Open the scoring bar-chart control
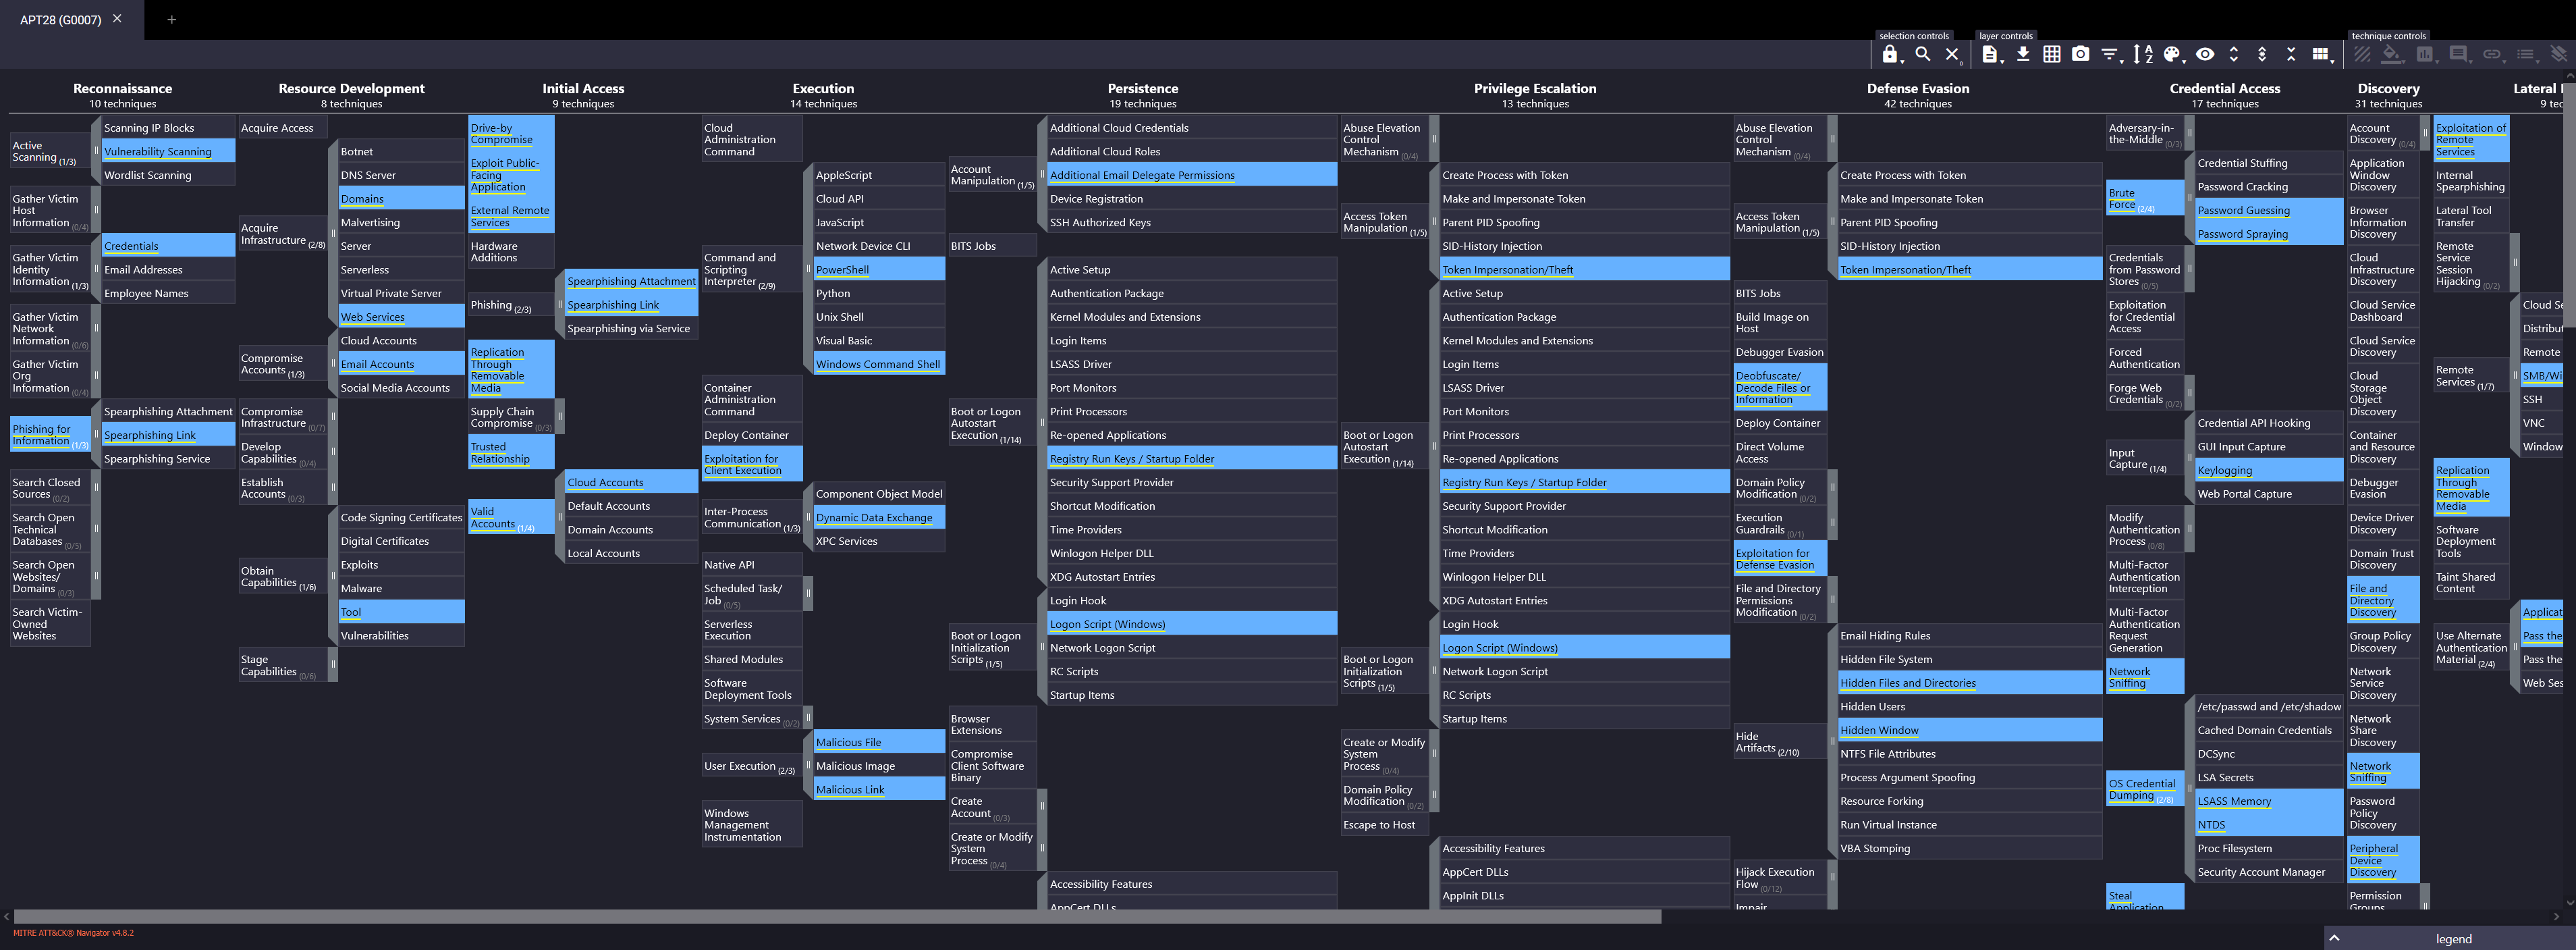 pyautogui.click(x=2425, y=54)
